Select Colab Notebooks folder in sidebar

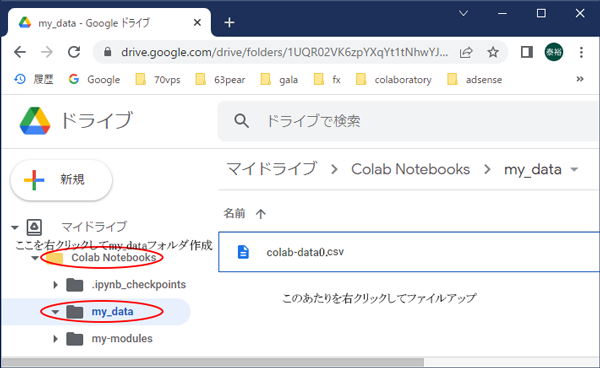coord(114,257)
